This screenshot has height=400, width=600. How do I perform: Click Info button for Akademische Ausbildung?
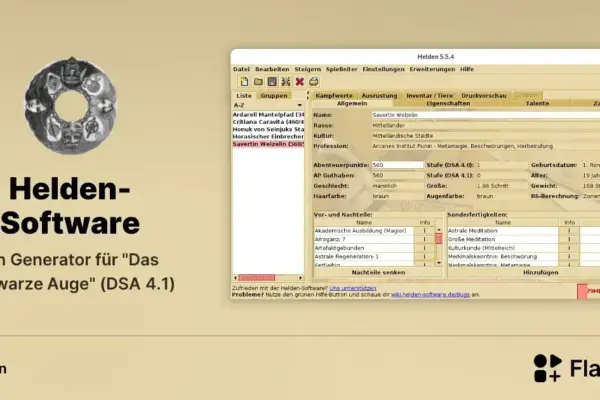tap(424, 231)
